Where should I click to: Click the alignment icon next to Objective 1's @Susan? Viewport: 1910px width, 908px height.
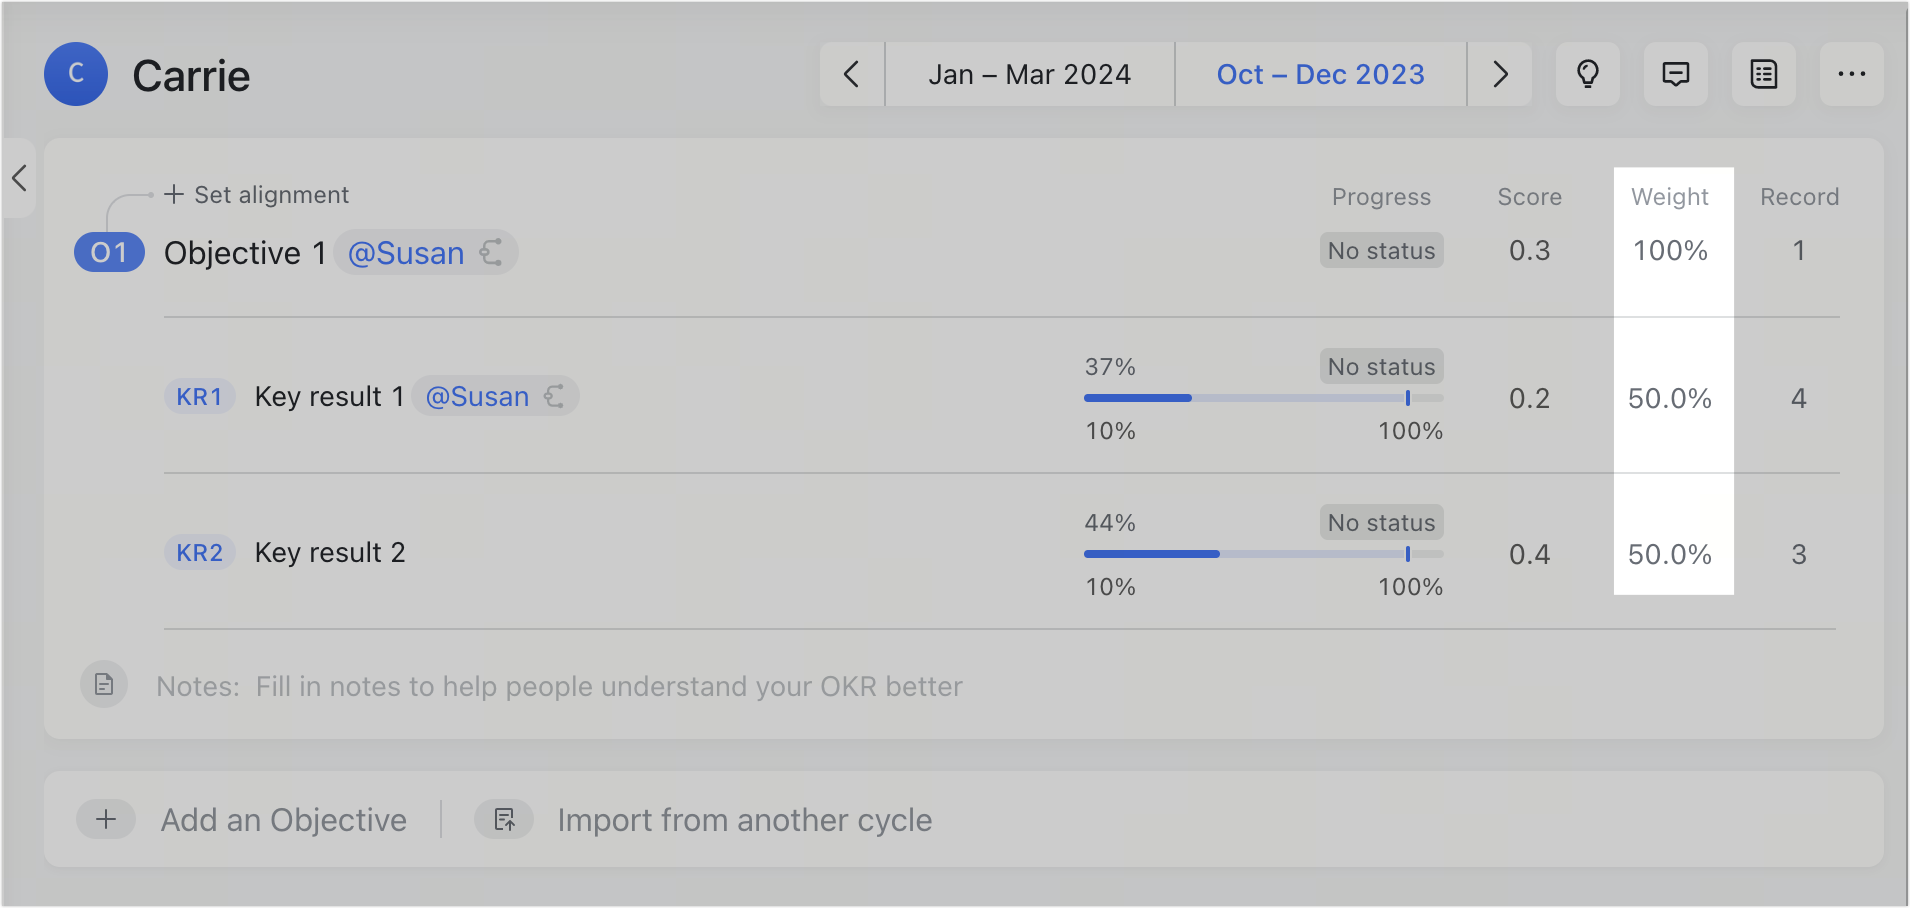coord(490,253)
